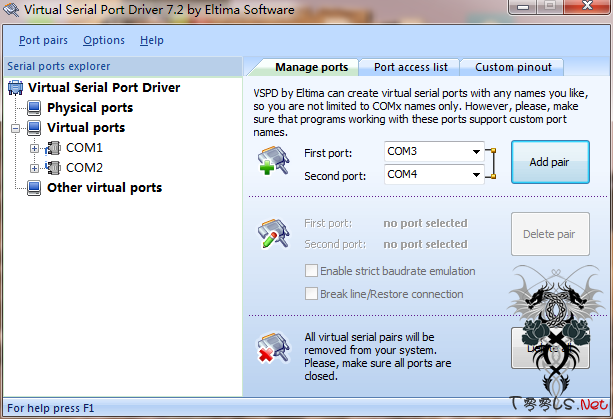Minimize the Virtual Serial Port Driver window
613x419 pixels.
click(x=523, y=7)
